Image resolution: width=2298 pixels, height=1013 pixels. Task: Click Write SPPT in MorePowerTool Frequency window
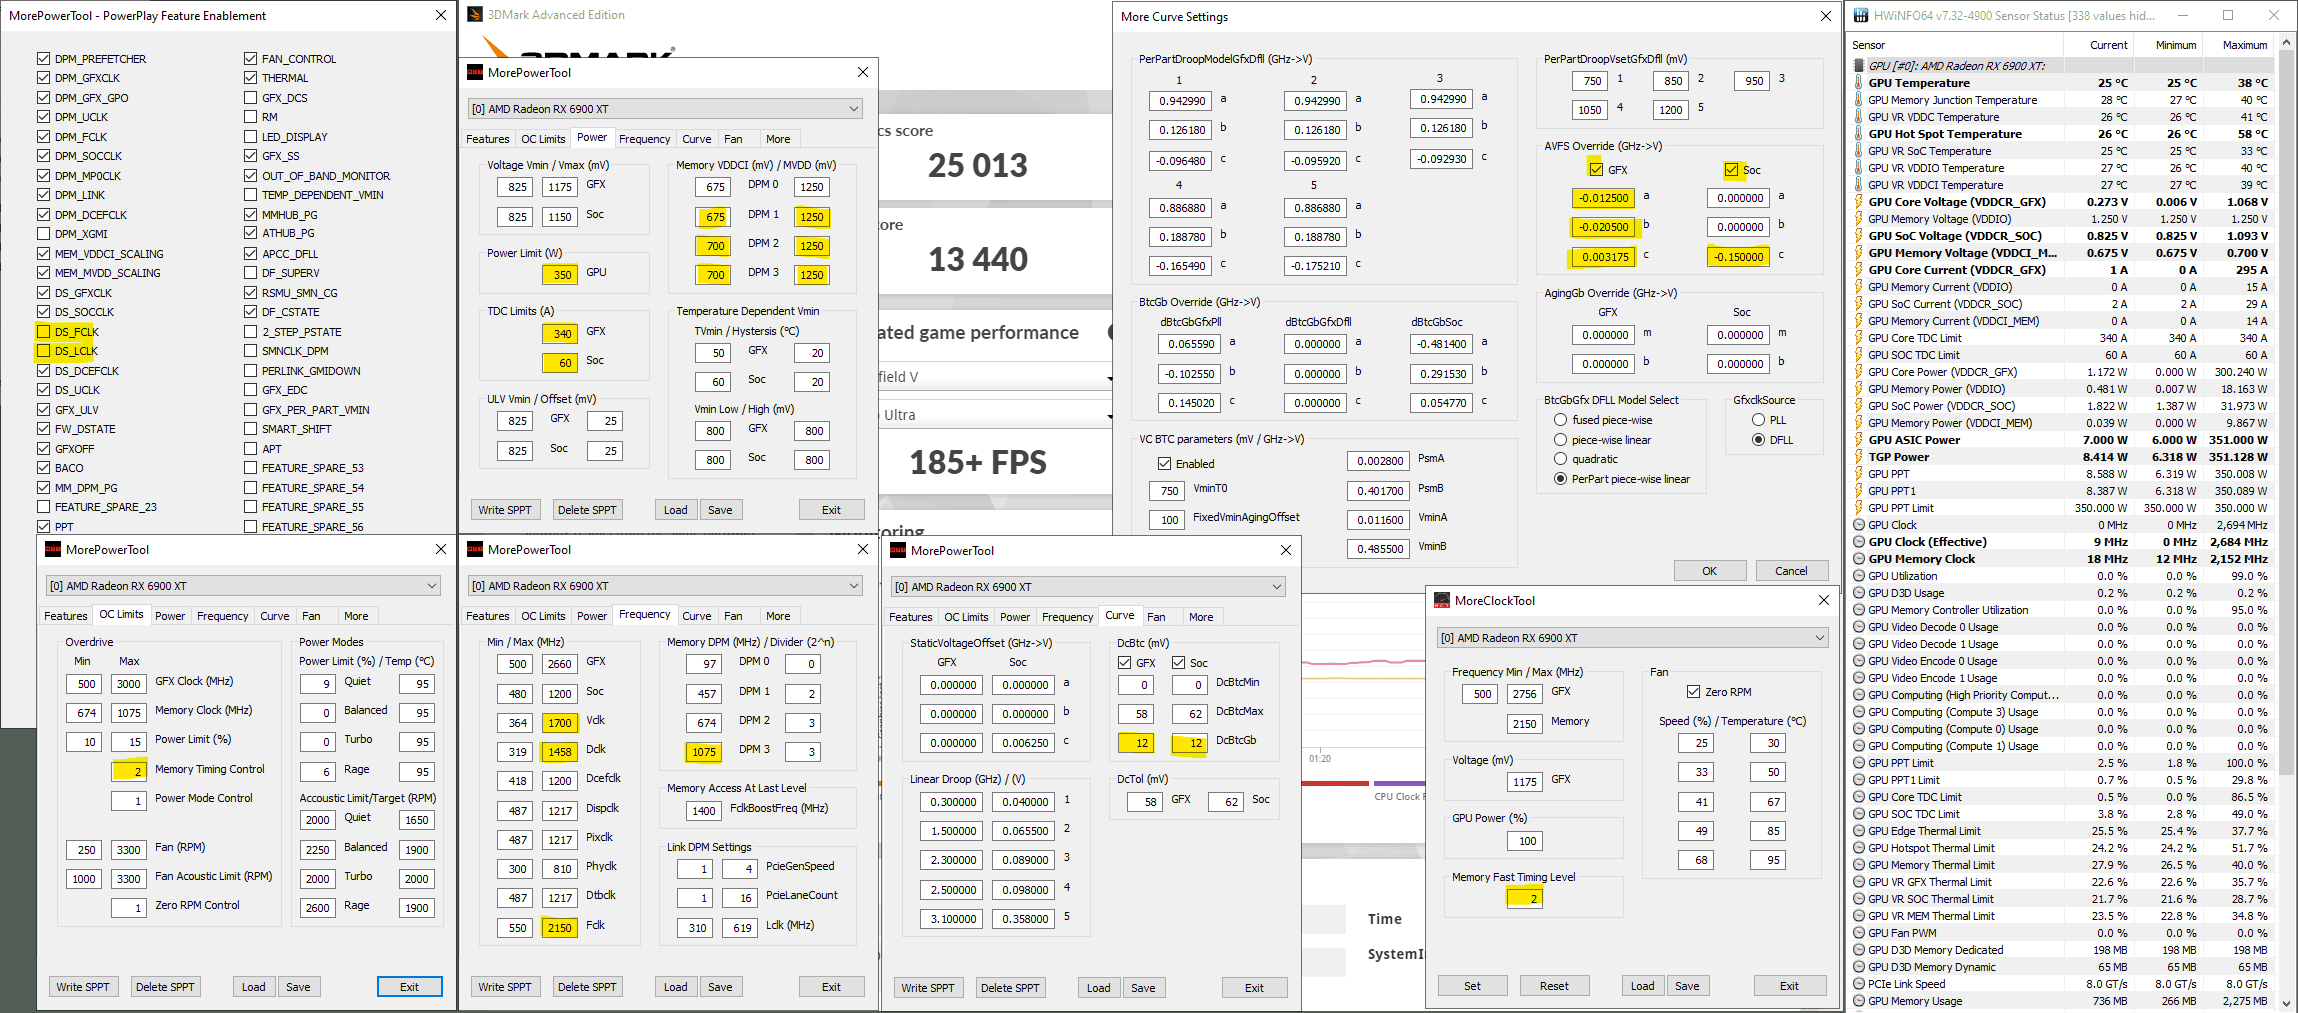coord(505,987)
